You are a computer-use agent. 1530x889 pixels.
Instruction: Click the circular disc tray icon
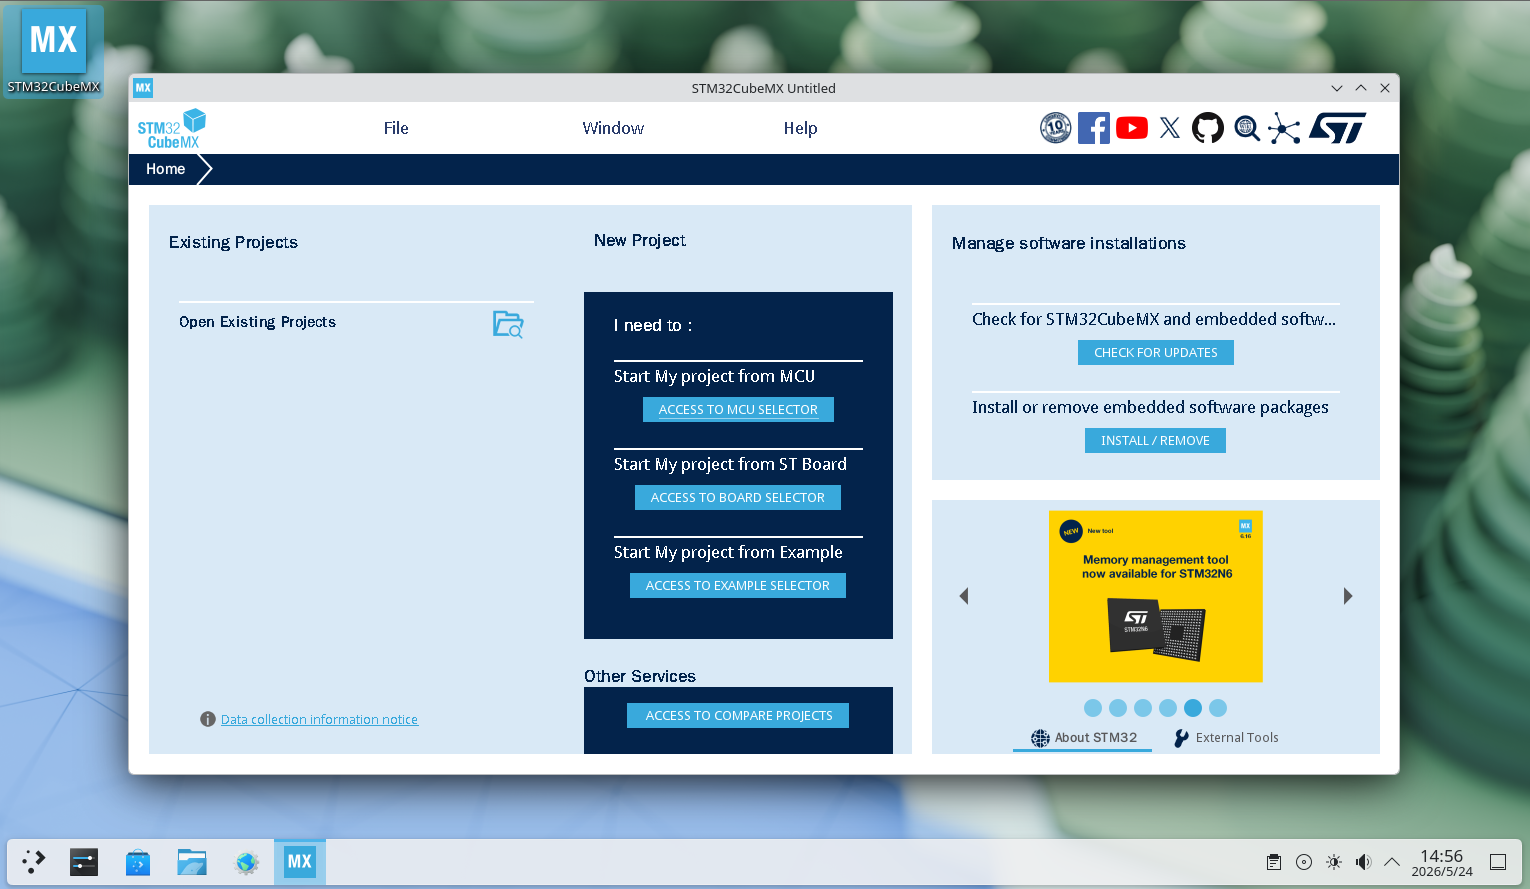tap(1304, 862)
